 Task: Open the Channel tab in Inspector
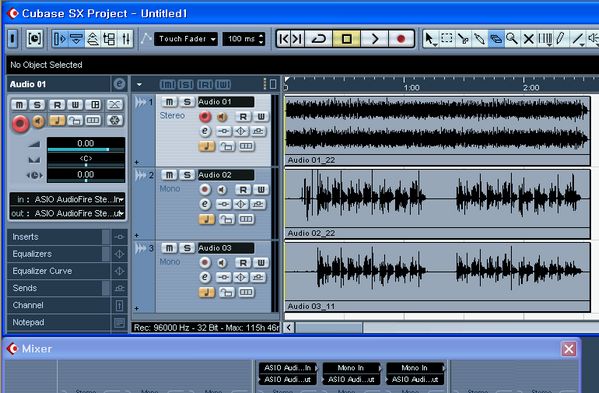59,305
